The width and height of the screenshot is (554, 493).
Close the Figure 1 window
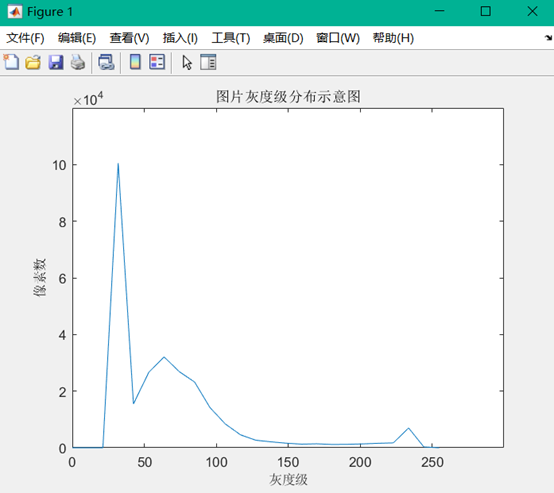pyautogui.click(x=532, y=11)
